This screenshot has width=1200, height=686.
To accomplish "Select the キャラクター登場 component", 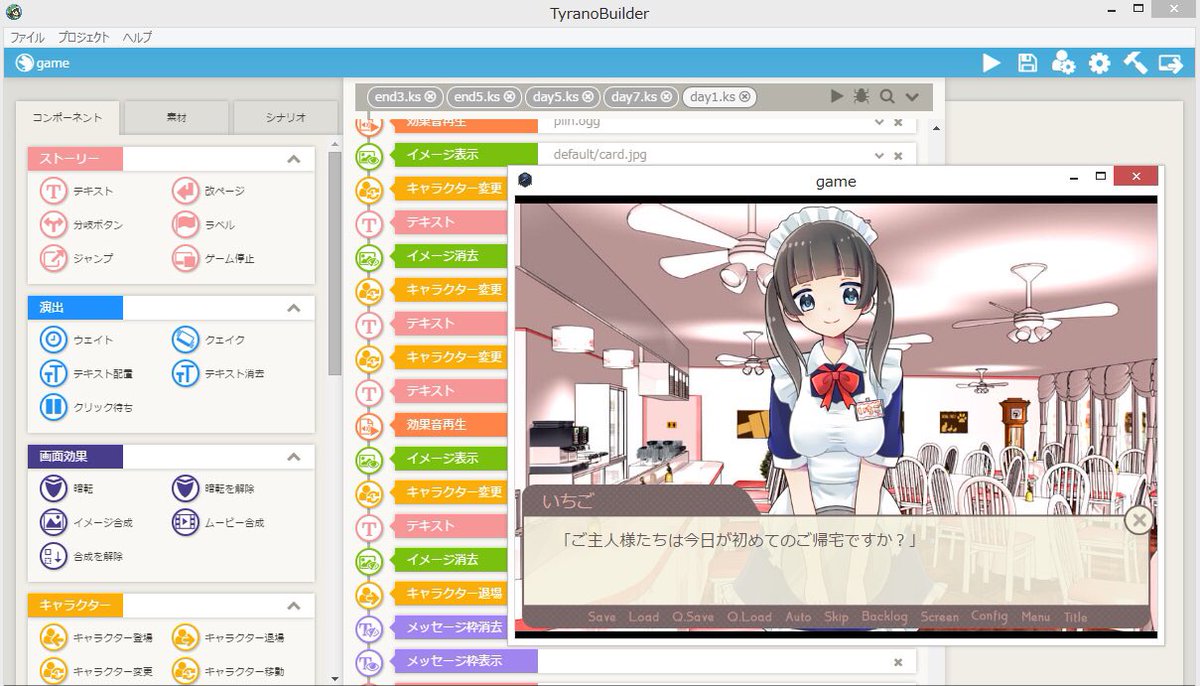I will pos(96,637).
